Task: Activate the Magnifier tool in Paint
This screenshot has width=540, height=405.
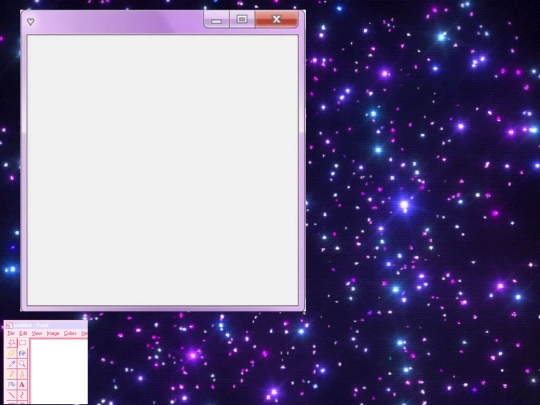Action: click(x=22, y=363)
